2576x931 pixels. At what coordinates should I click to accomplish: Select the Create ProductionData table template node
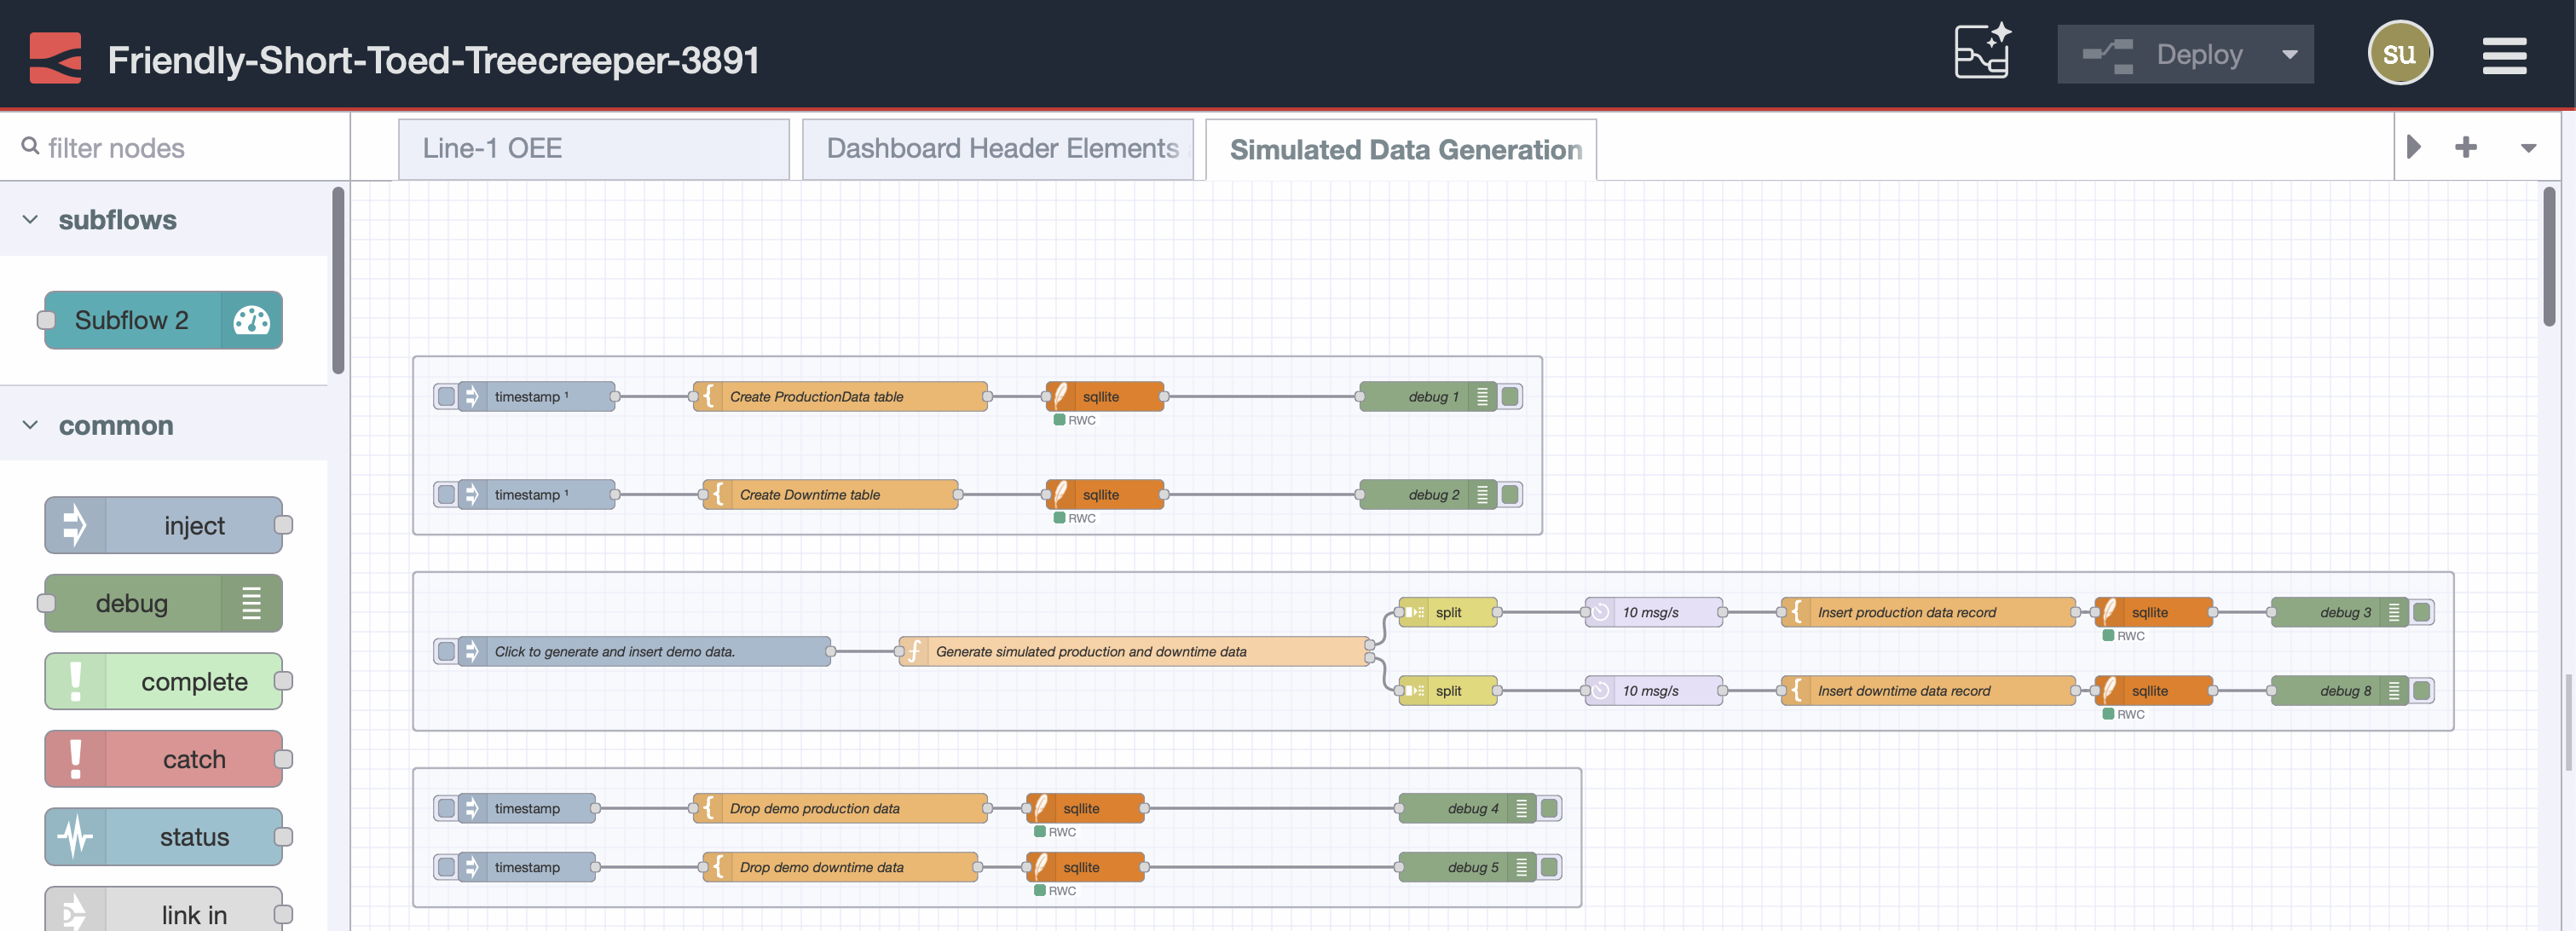[840, 396]
